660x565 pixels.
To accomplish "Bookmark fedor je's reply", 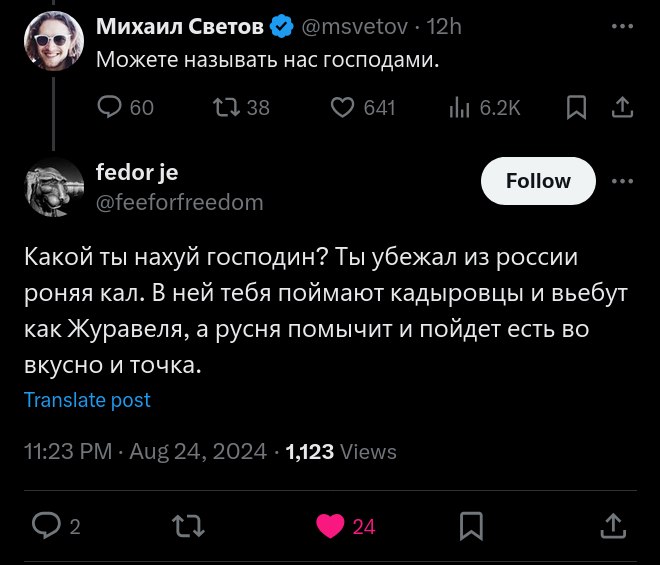I will point(472,525).
